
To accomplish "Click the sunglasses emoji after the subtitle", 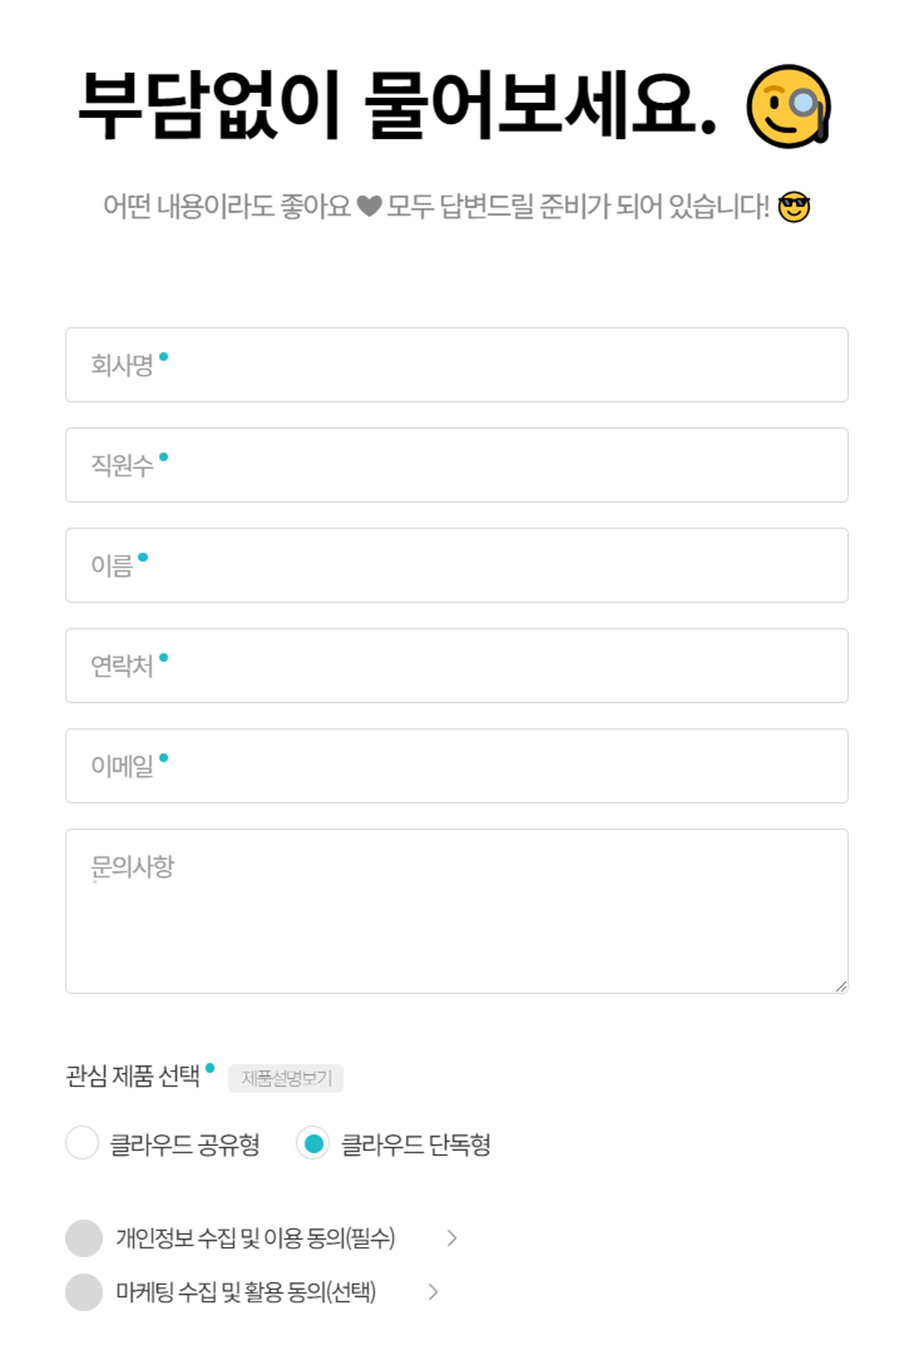I will point(794,207).
